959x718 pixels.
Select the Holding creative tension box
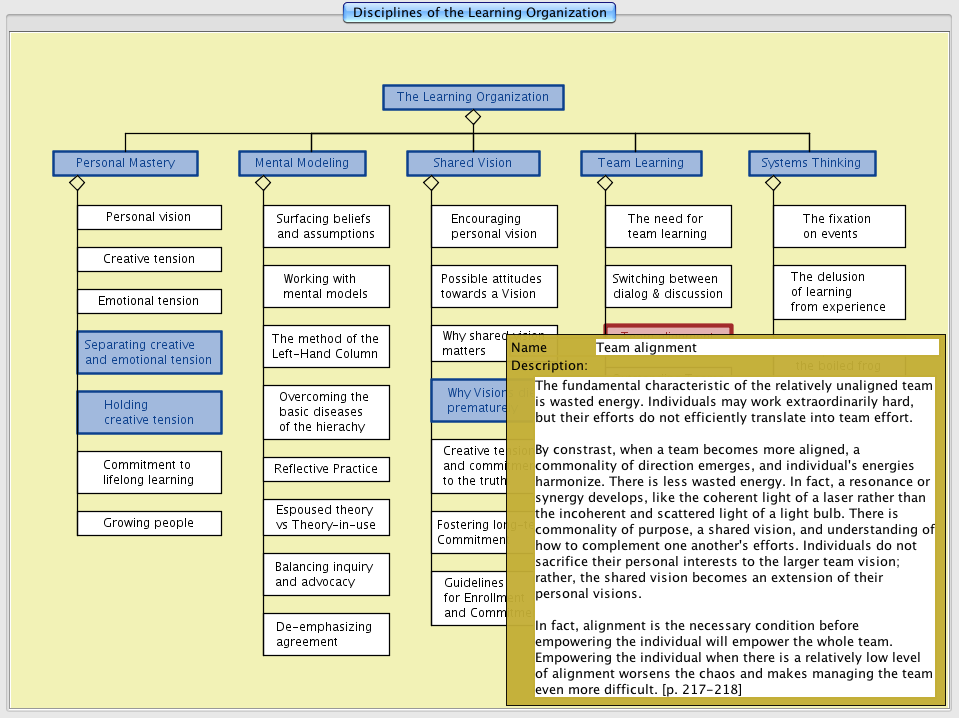tap(149, 412)
